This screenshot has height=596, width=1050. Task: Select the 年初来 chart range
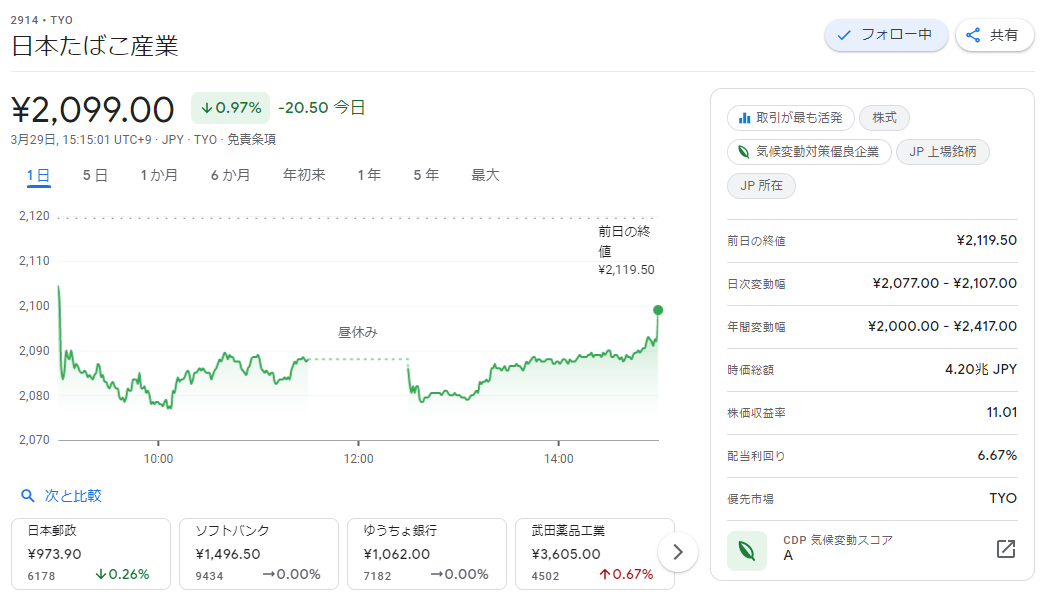click(304, 175)
